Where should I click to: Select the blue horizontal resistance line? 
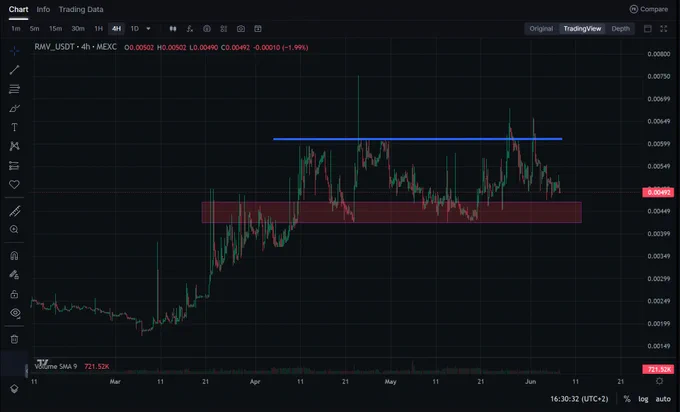417,139
